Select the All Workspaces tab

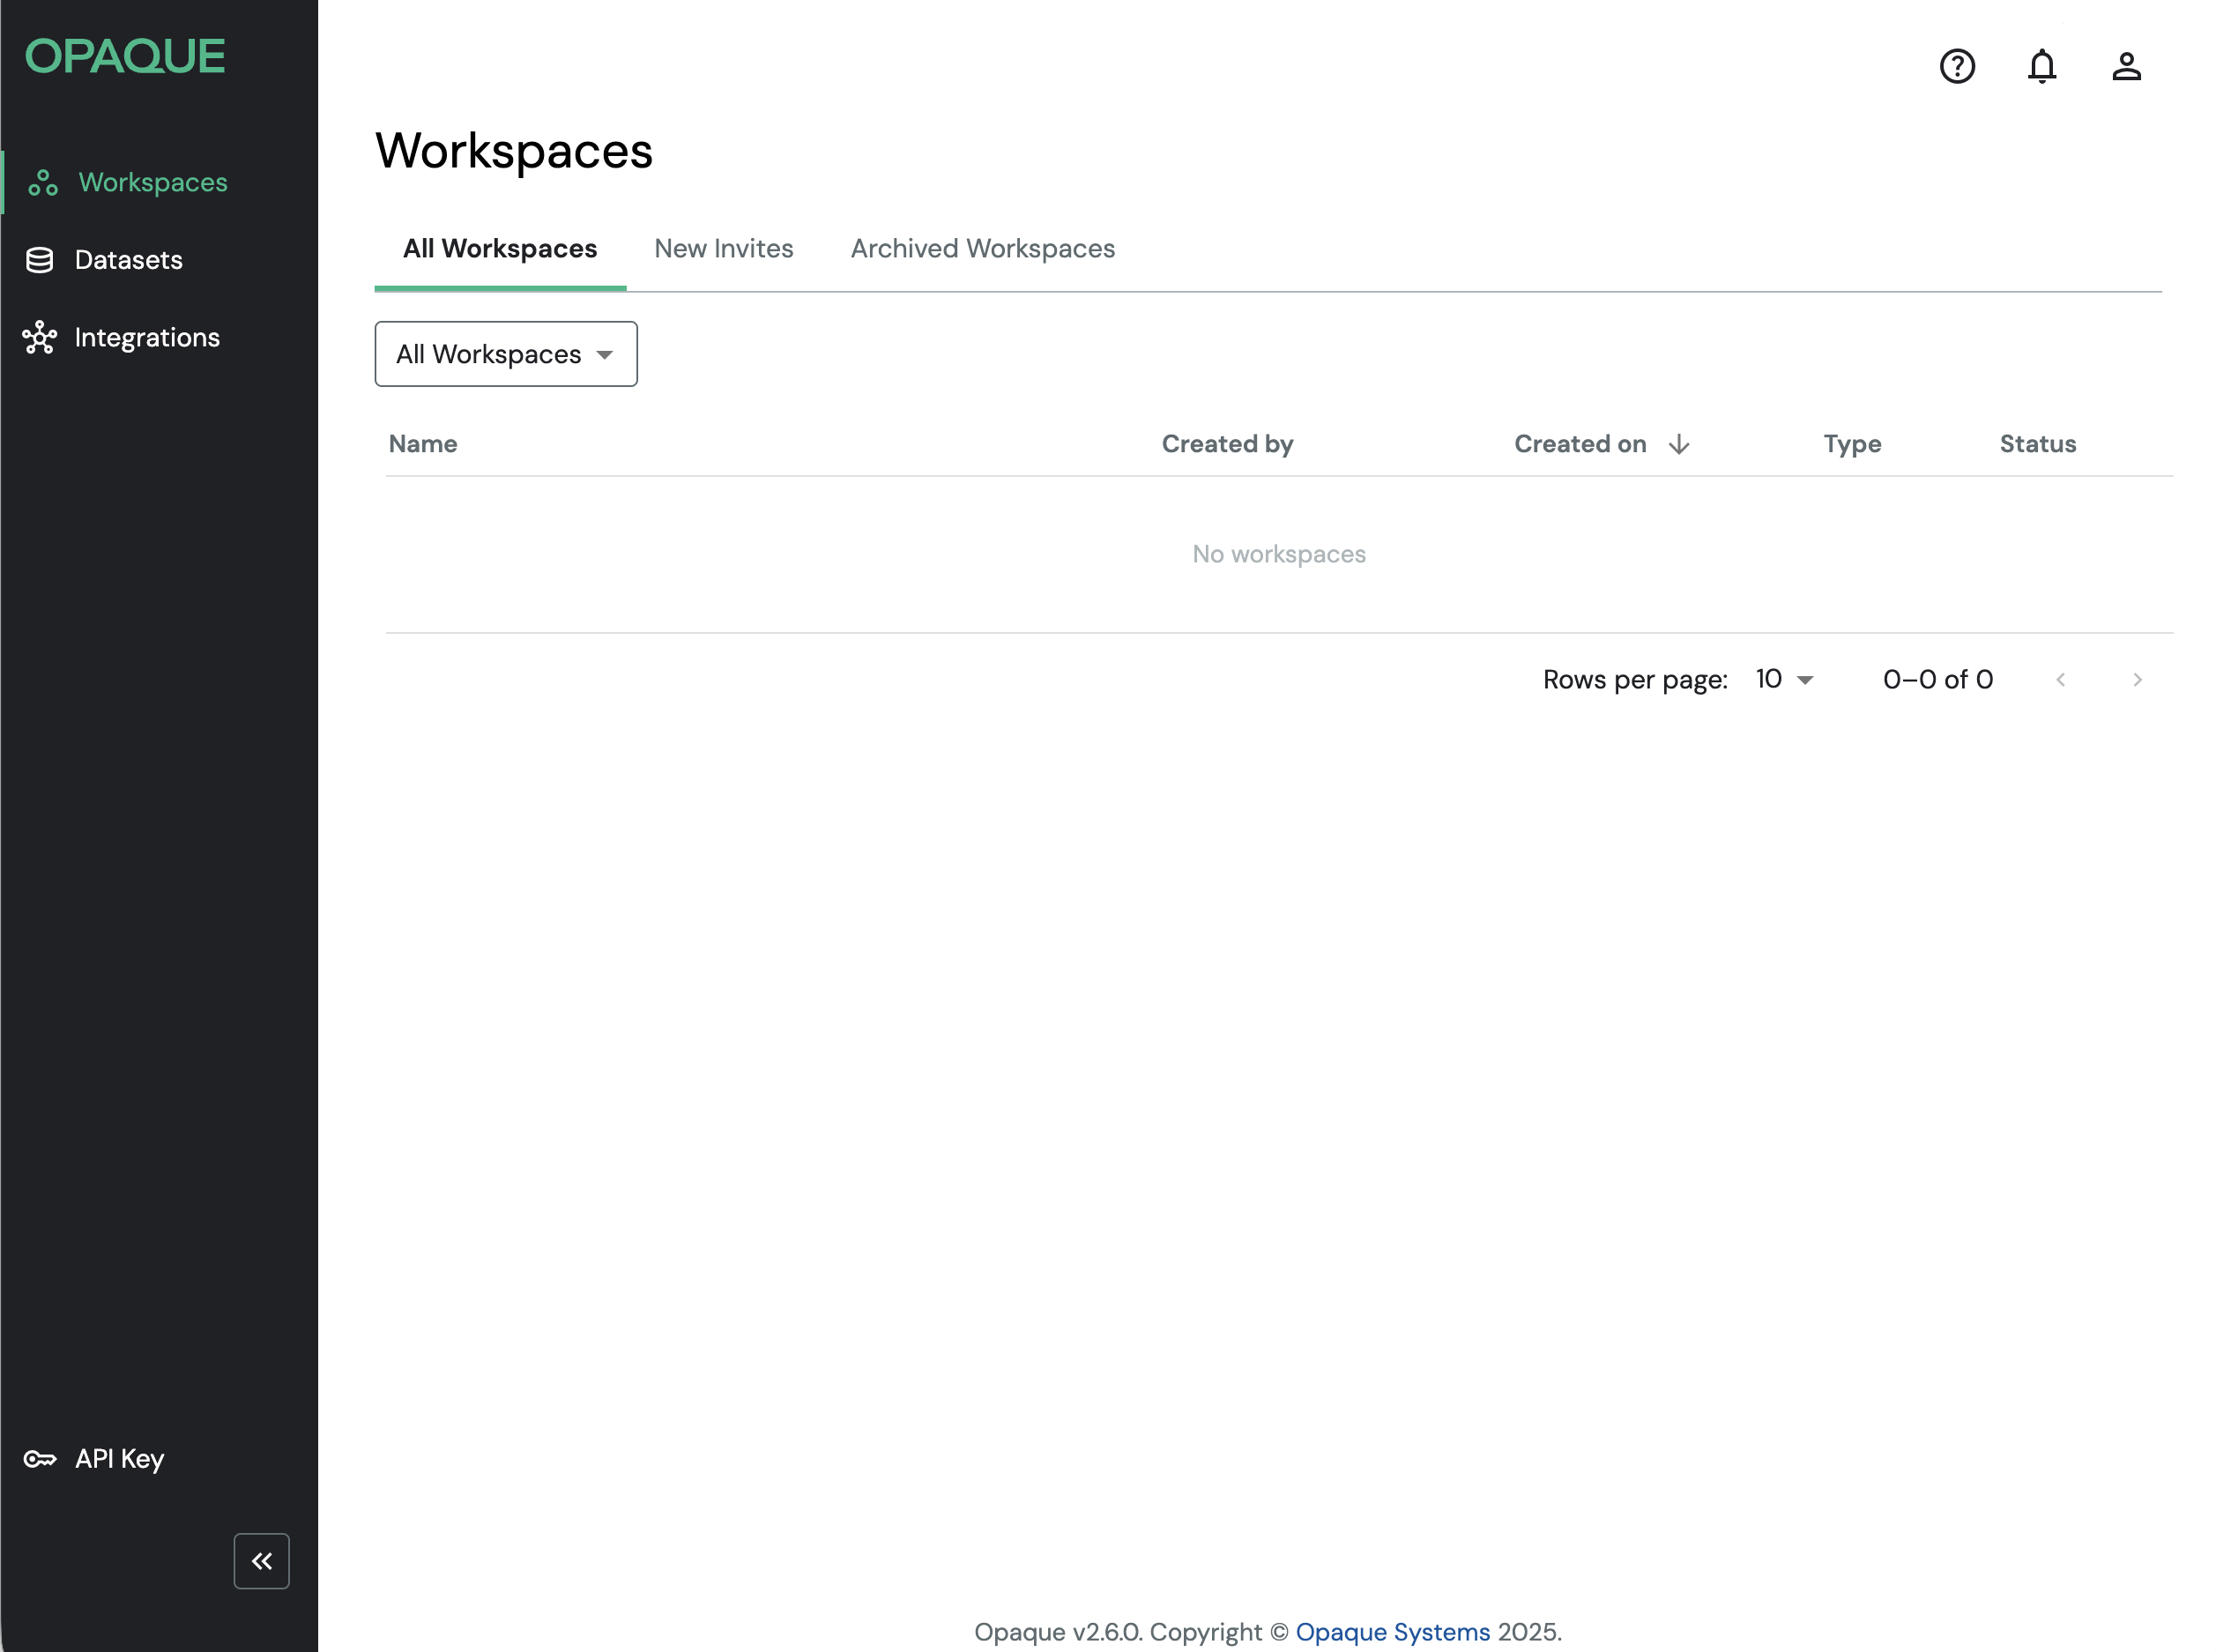click(x=499, y=248)
